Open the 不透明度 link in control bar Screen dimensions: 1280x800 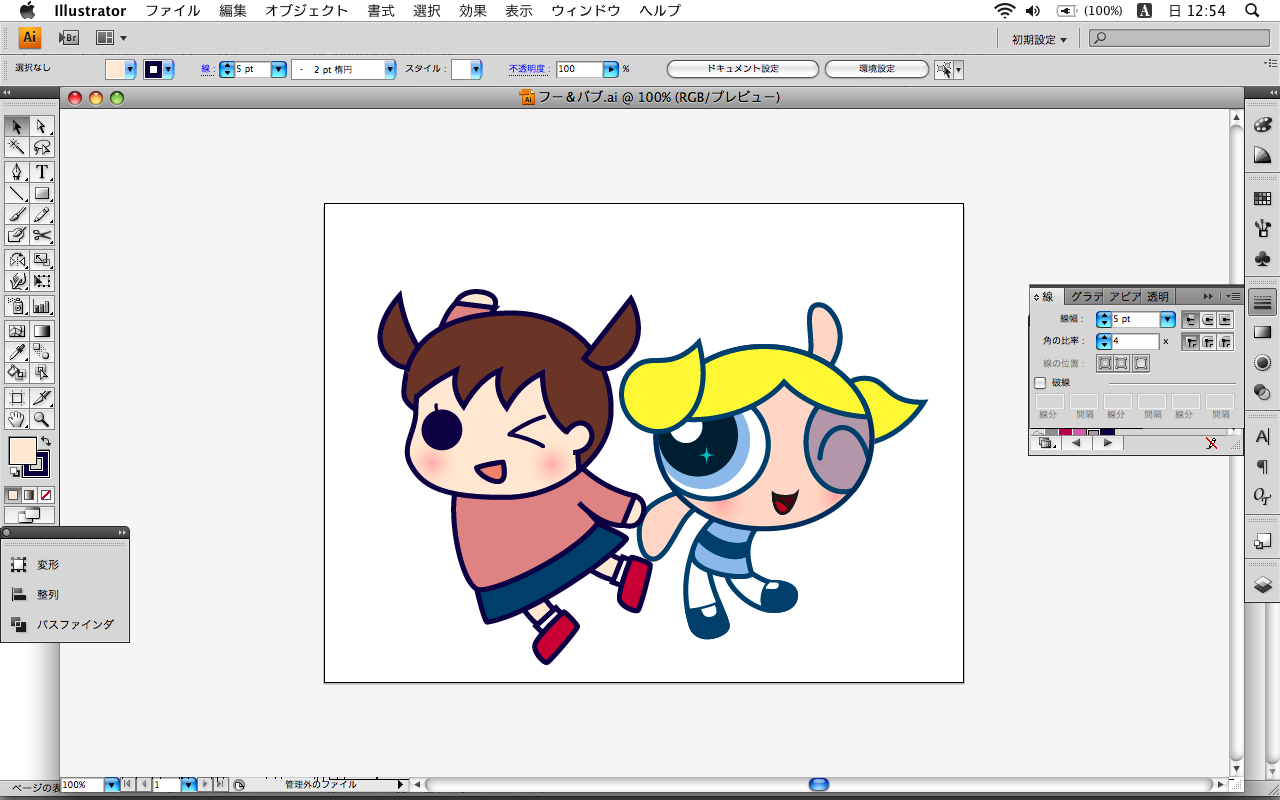527,69
